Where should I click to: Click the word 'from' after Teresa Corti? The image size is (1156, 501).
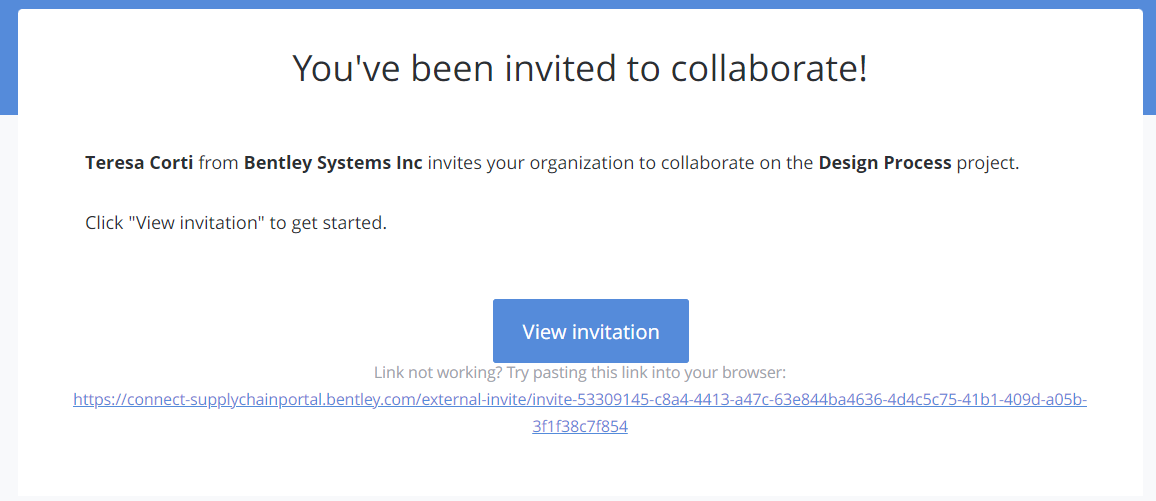[219, 163]
